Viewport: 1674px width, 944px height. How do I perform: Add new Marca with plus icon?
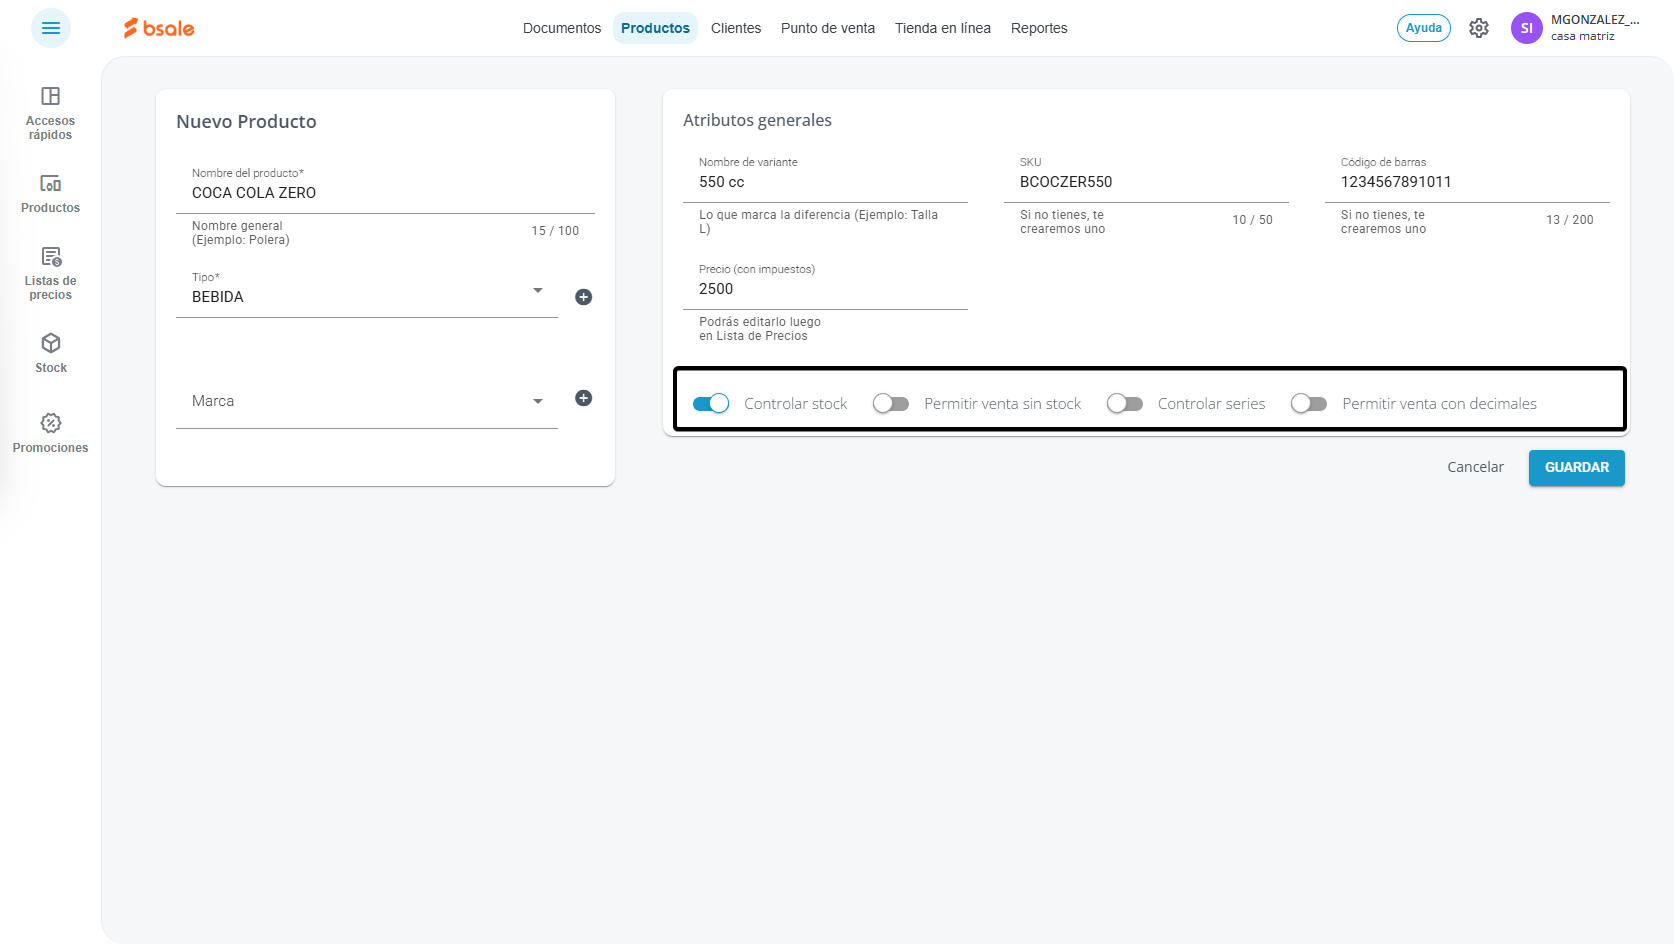point(584,398)
